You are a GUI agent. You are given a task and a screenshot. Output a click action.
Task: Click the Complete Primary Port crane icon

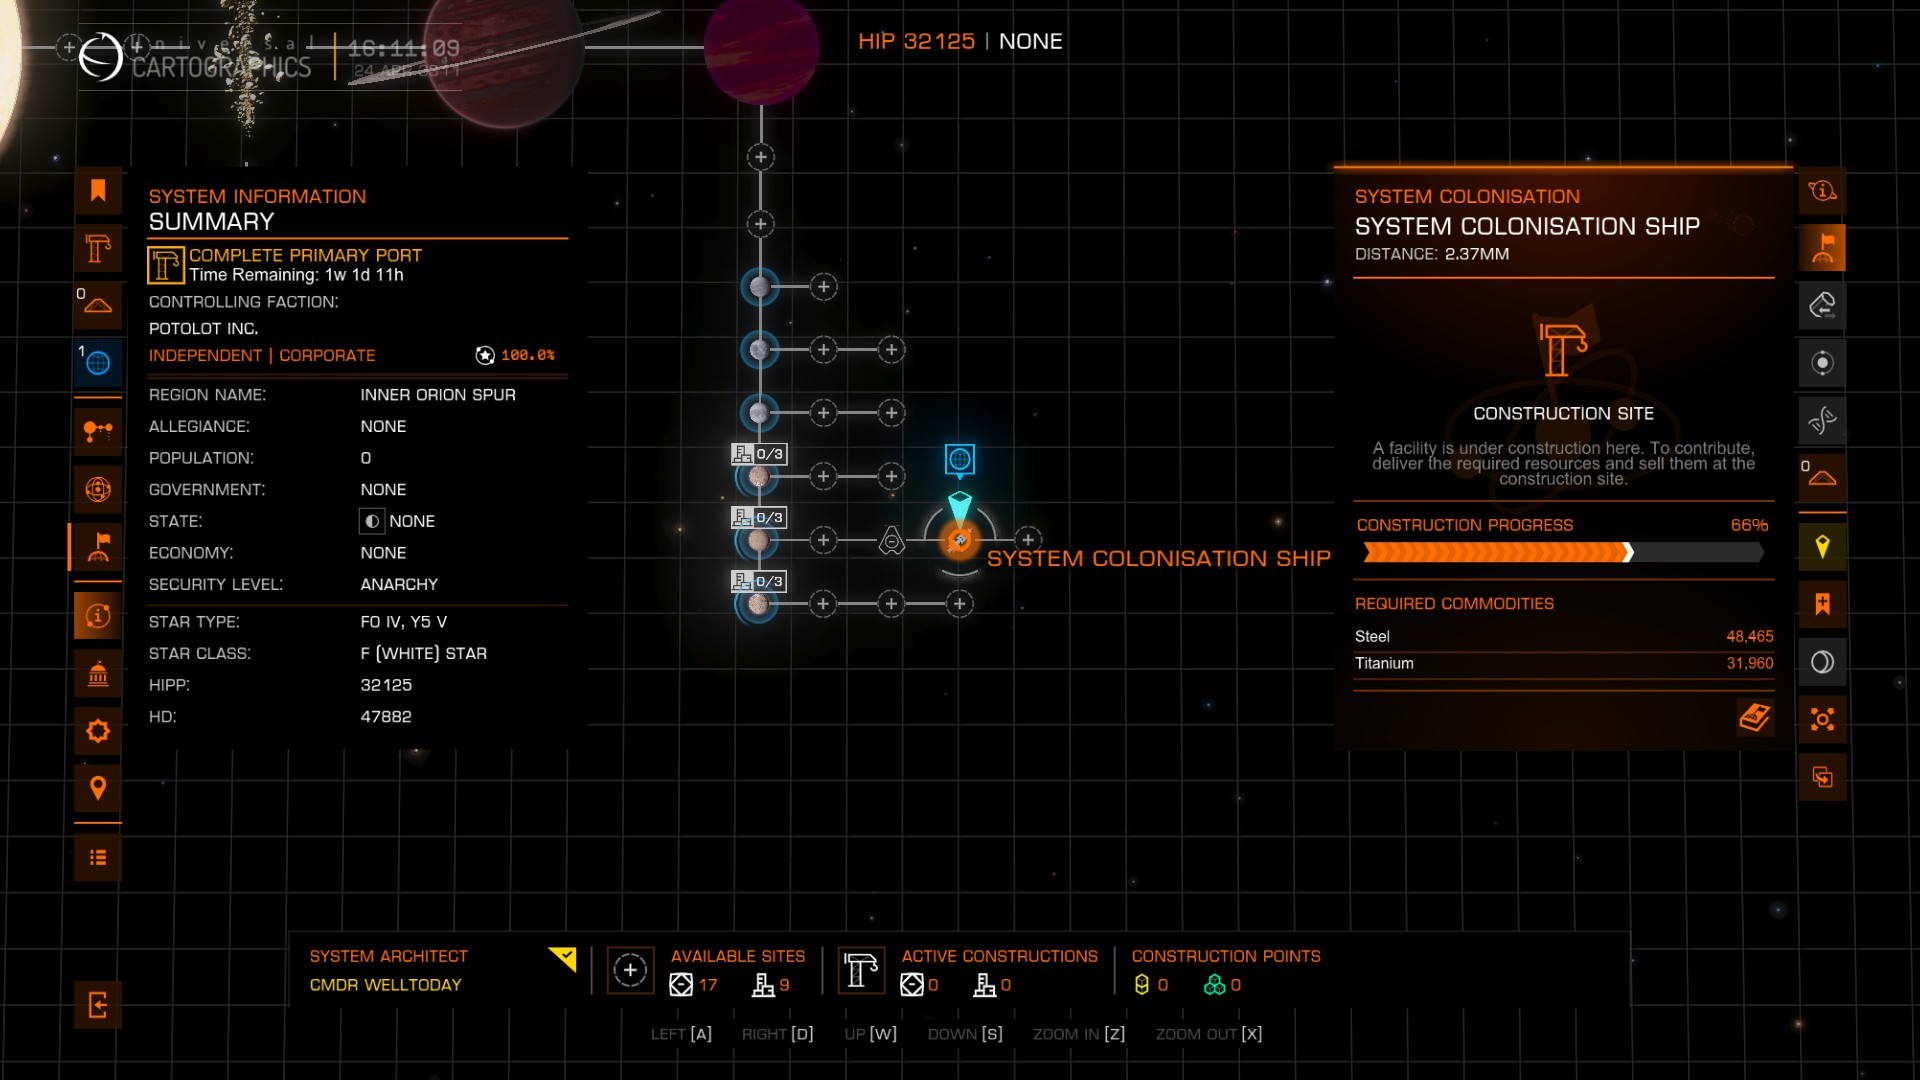click(x=165, y=265)
